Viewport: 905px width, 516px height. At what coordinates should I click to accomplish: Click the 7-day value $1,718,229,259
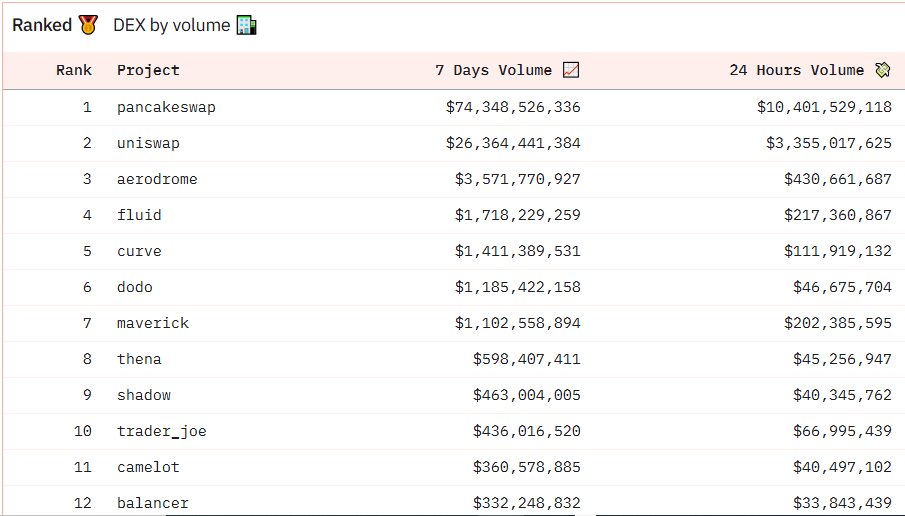click(x=518, y=215)
